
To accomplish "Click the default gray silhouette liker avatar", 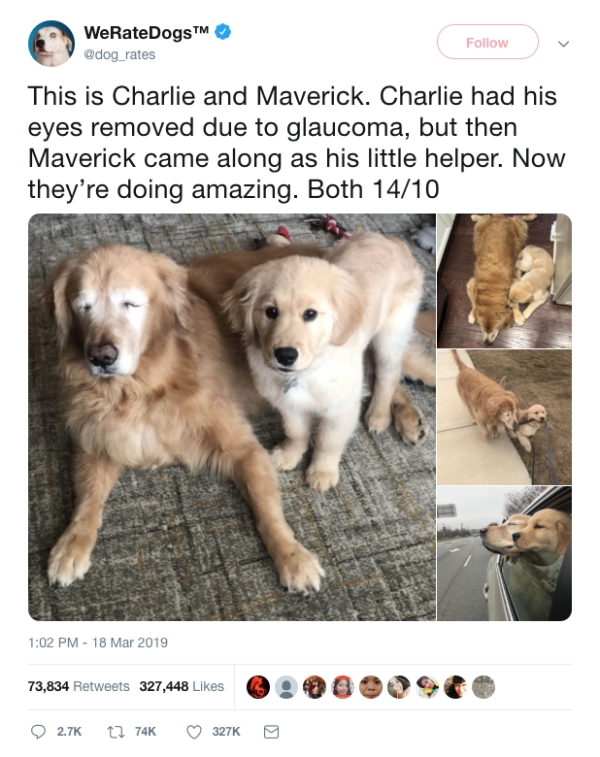I will pyautogui.click(x=286, y=687).
